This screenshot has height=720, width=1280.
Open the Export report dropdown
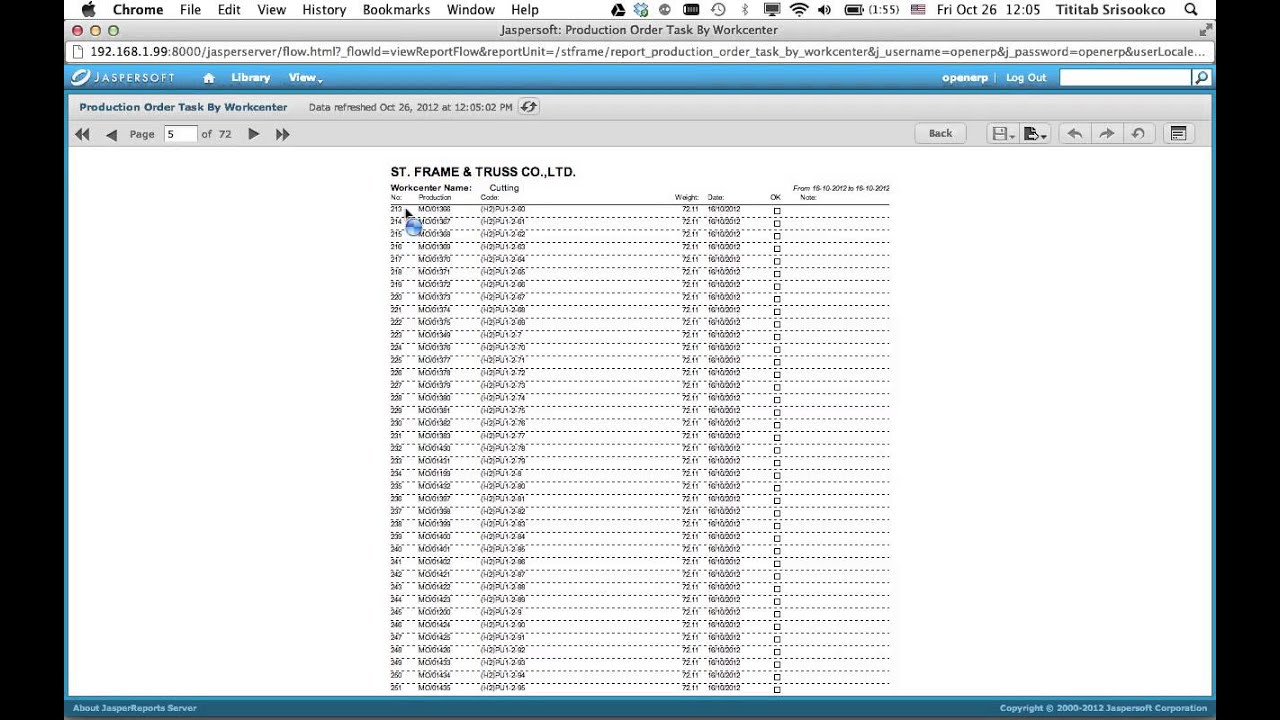click(x=1035, y=133)
